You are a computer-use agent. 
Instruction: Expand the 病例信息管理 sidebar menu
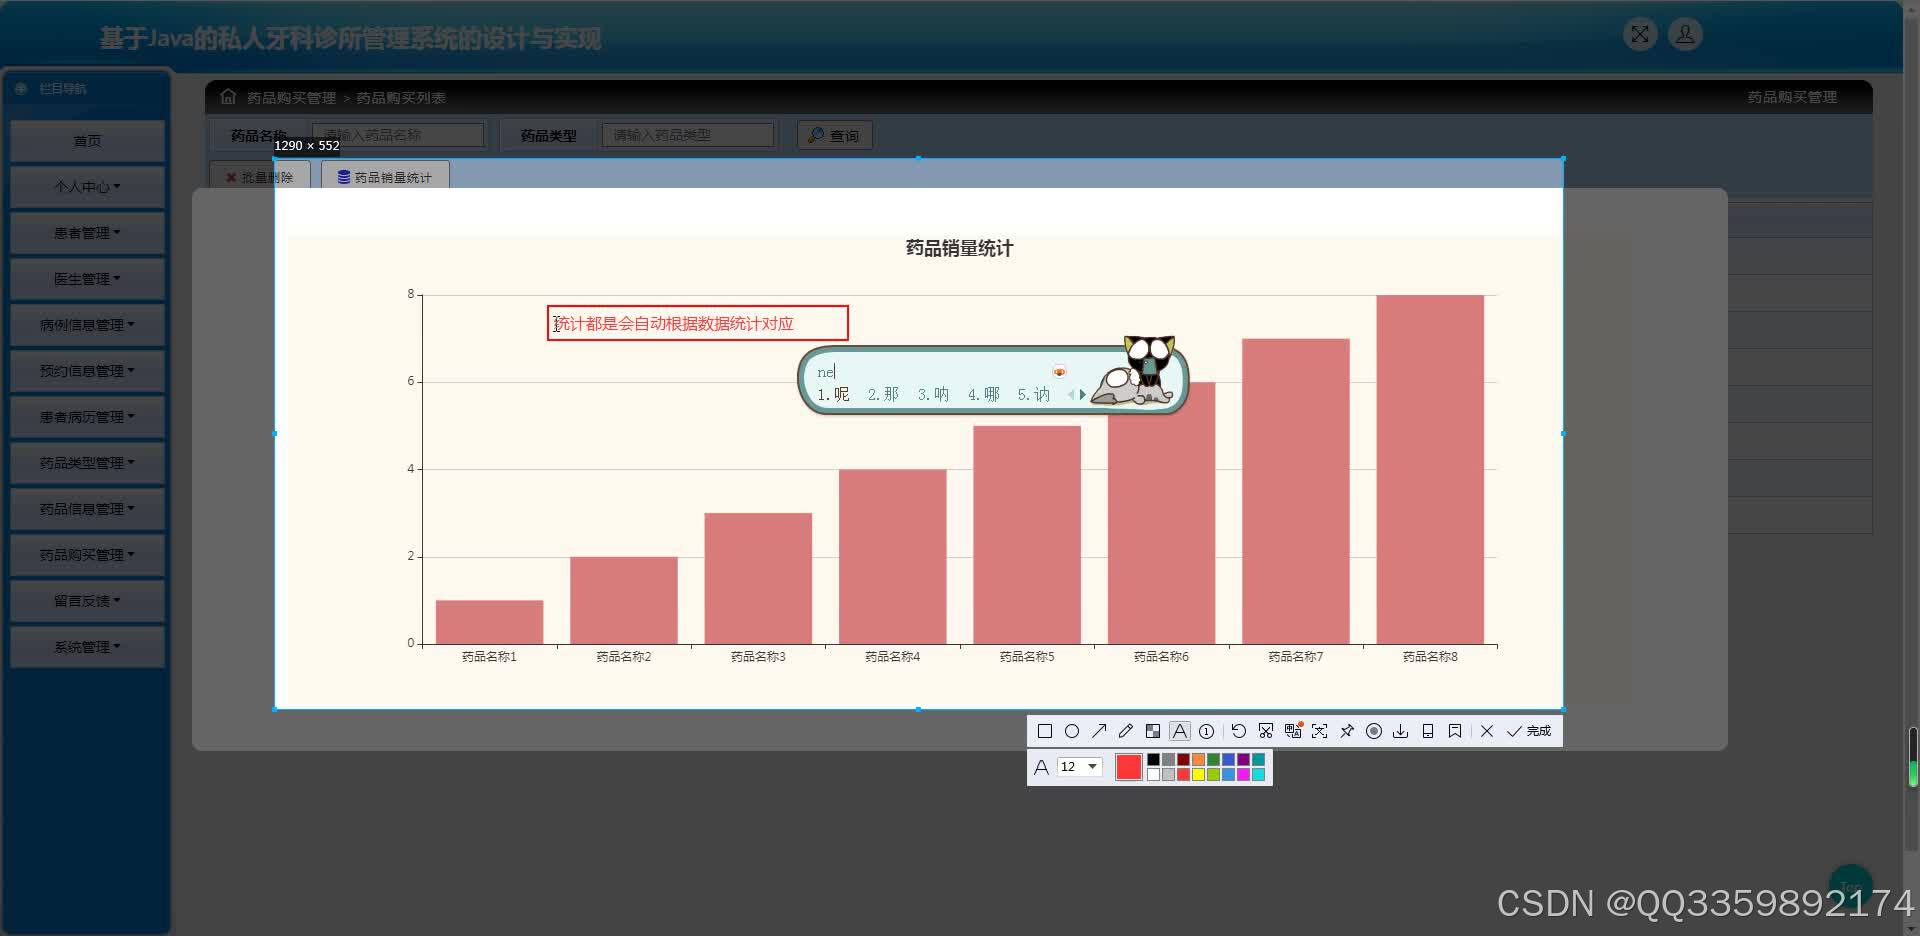(87, 325)
